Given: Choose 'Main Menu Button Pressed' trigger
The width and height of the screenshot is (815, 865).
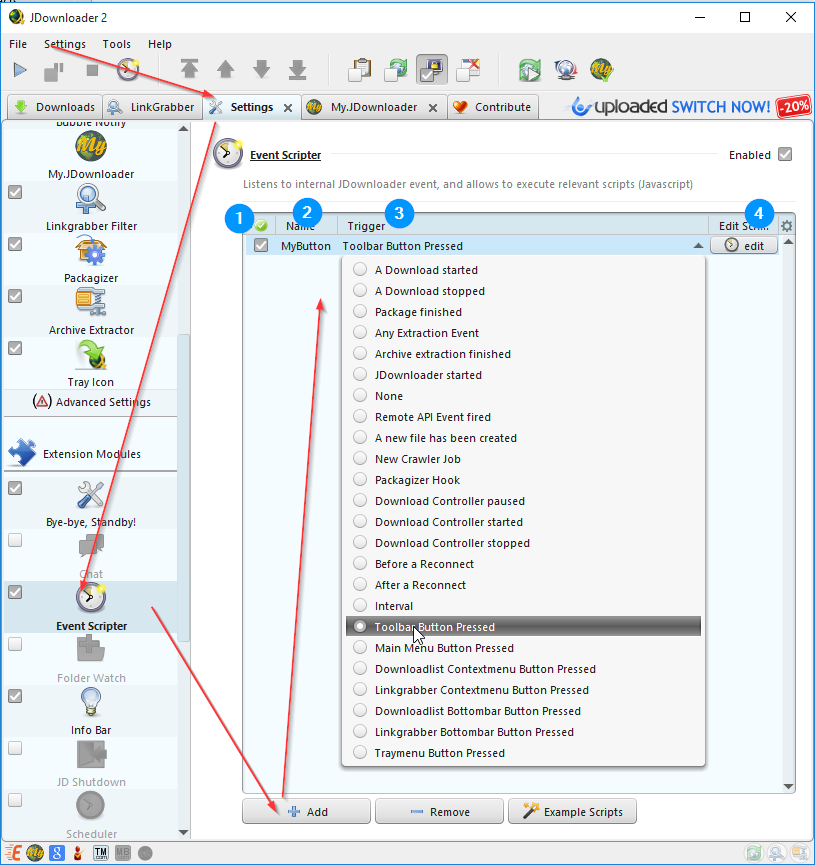Looking at the screenshot, I should pyautogui.click(x=523, y=648).
